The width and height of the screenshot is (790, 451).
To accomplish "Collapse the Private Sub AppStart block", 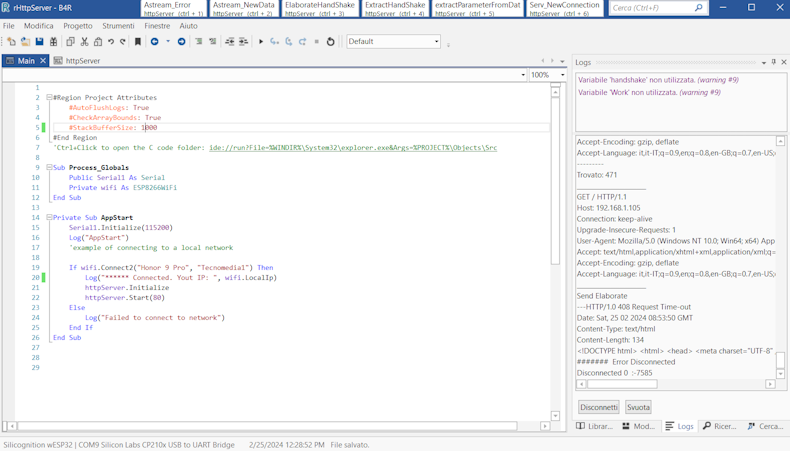I will pyautogui.click(x=49, y=218).
